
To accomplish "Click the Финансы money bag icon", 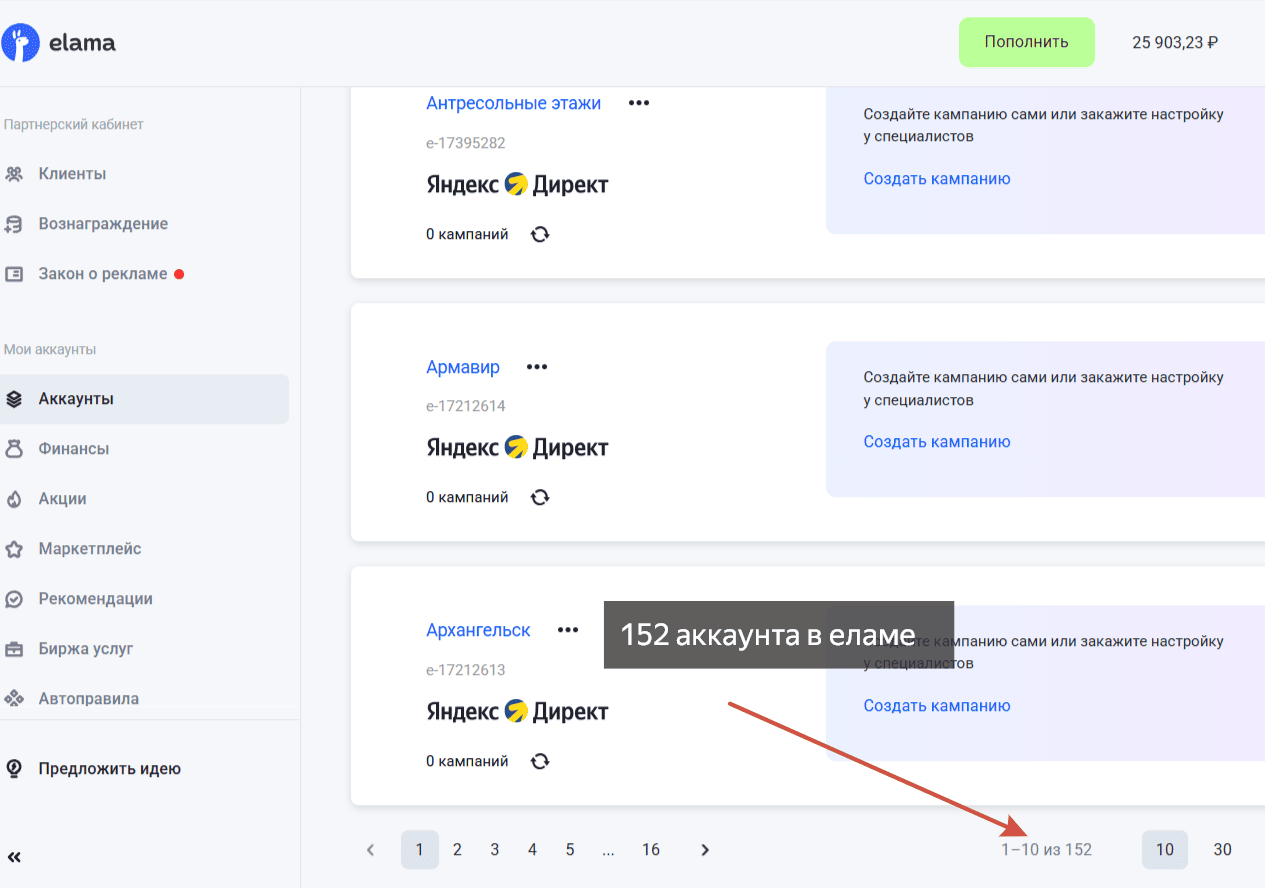I will coord(14,449).
